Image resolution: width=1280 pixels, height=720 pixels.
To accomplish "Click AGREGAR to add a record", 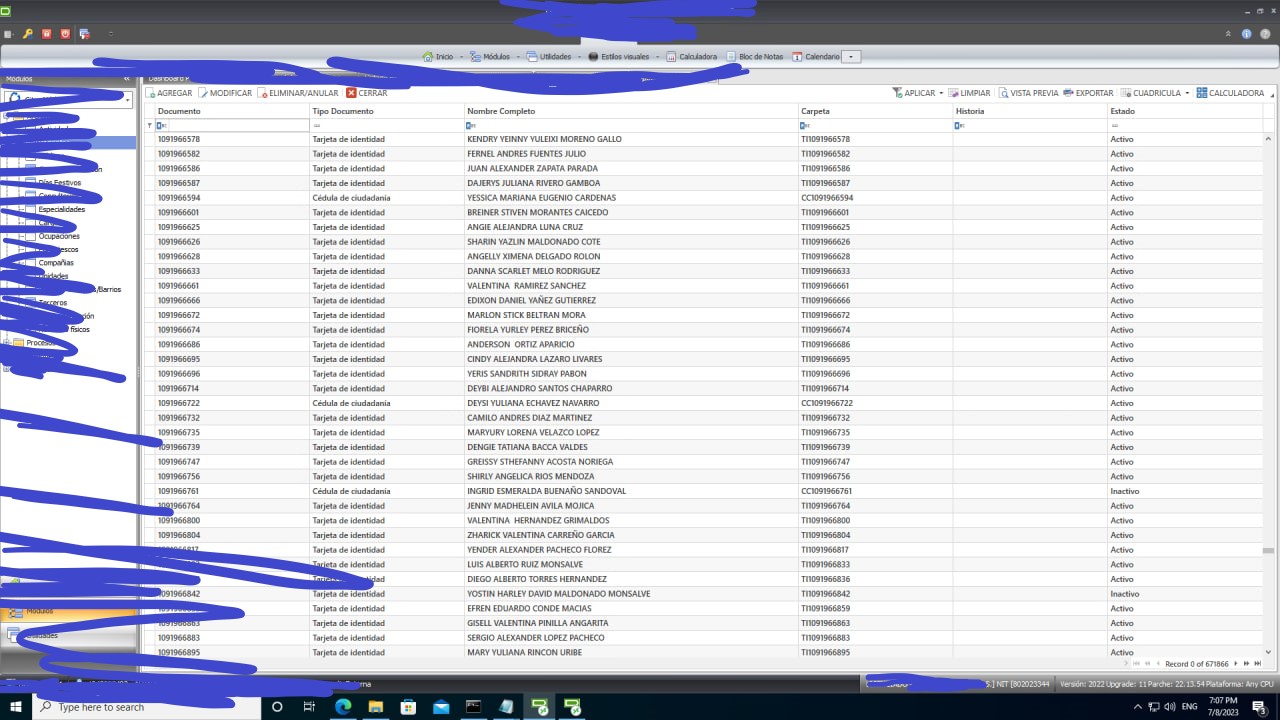I will click(169, 93).
